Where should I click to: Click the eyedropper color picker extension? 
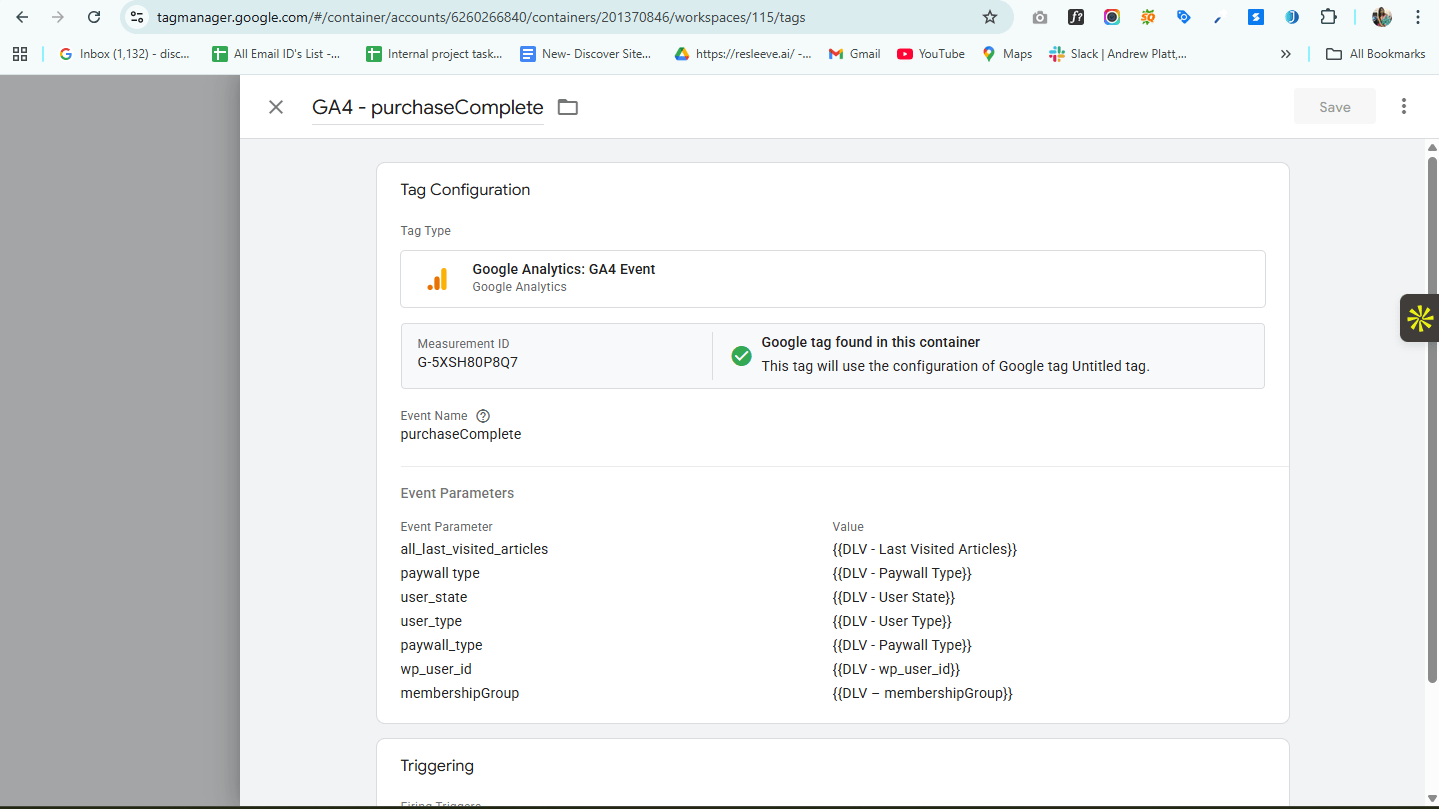click(x=1219, y=17)
